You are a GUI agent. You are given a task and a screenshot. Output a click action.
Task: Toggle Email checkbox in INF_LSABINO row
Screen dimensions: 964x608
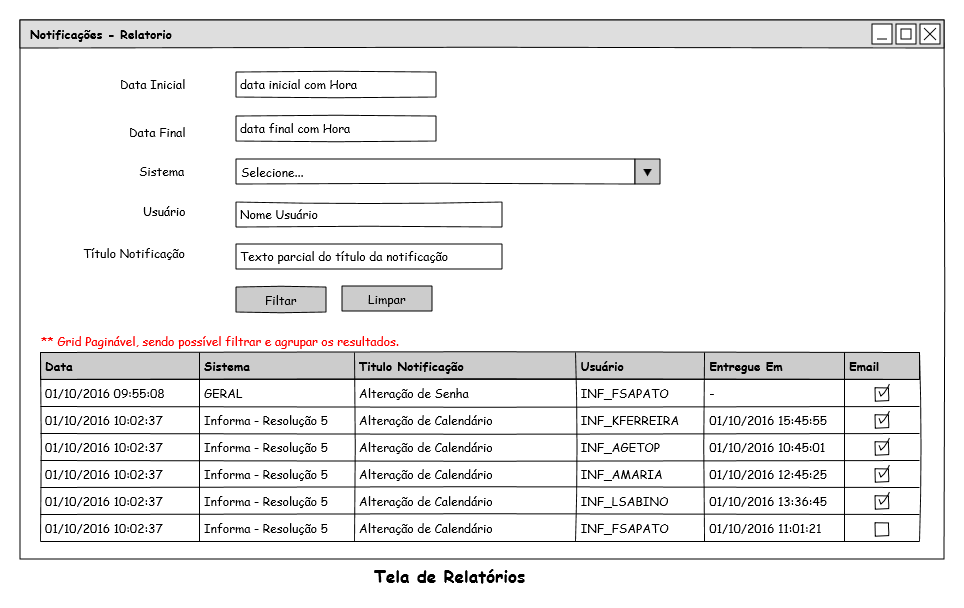pyautogui.click(x=881, y=502)
